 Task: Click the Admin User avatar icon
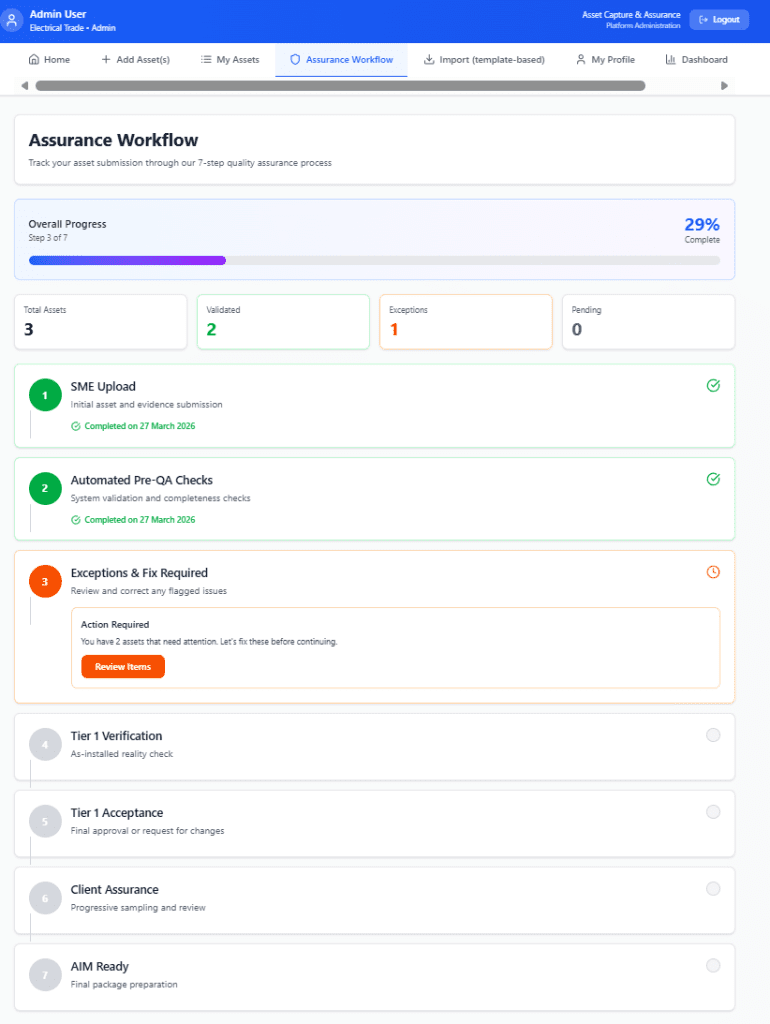click(x=11, y=20)
